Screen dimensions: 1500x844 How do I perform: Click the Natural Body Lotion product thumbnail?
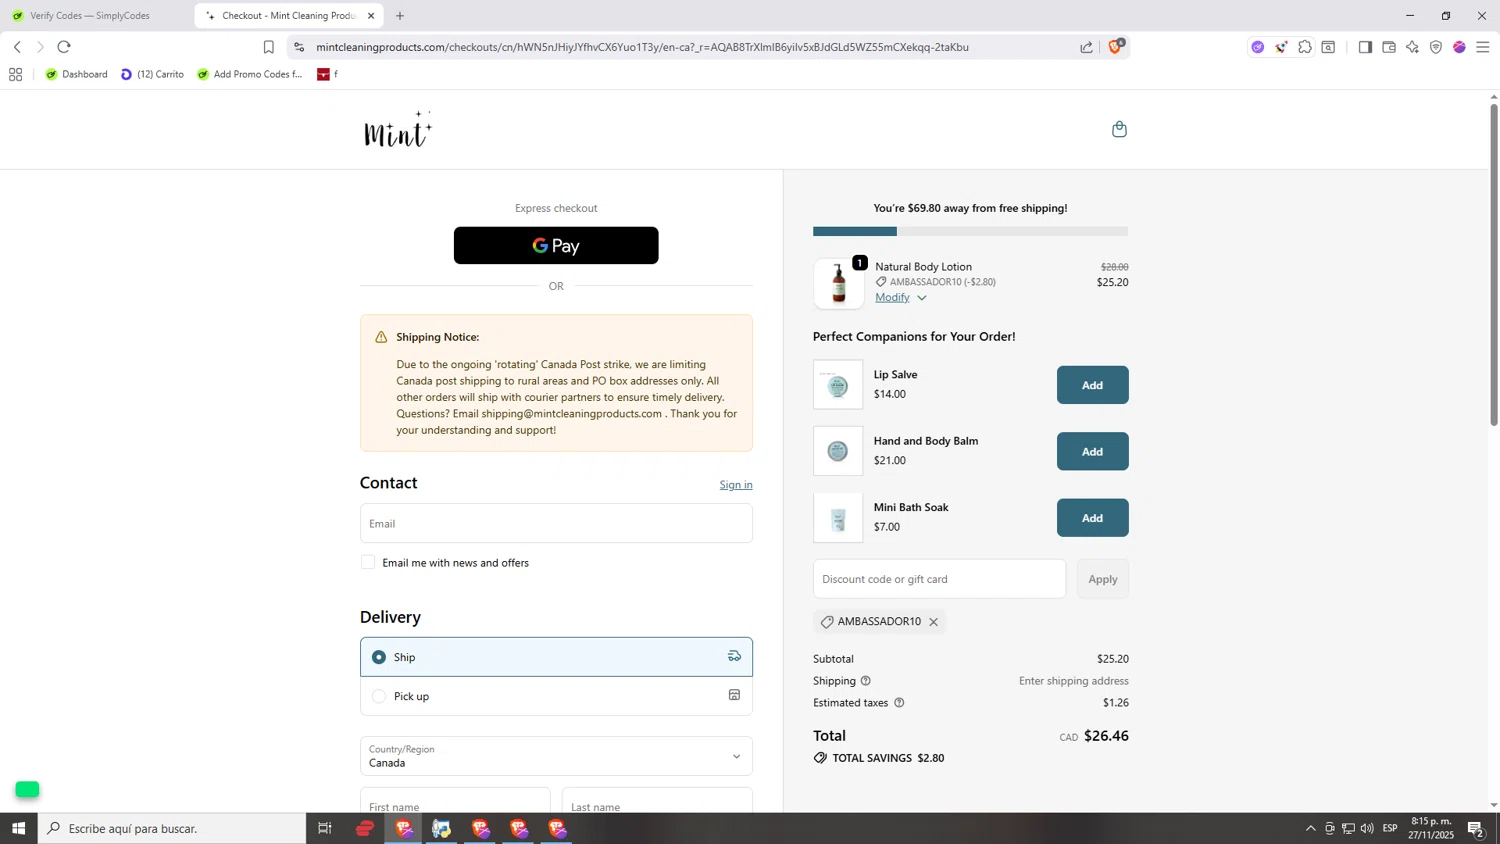[x=839, y=284]
